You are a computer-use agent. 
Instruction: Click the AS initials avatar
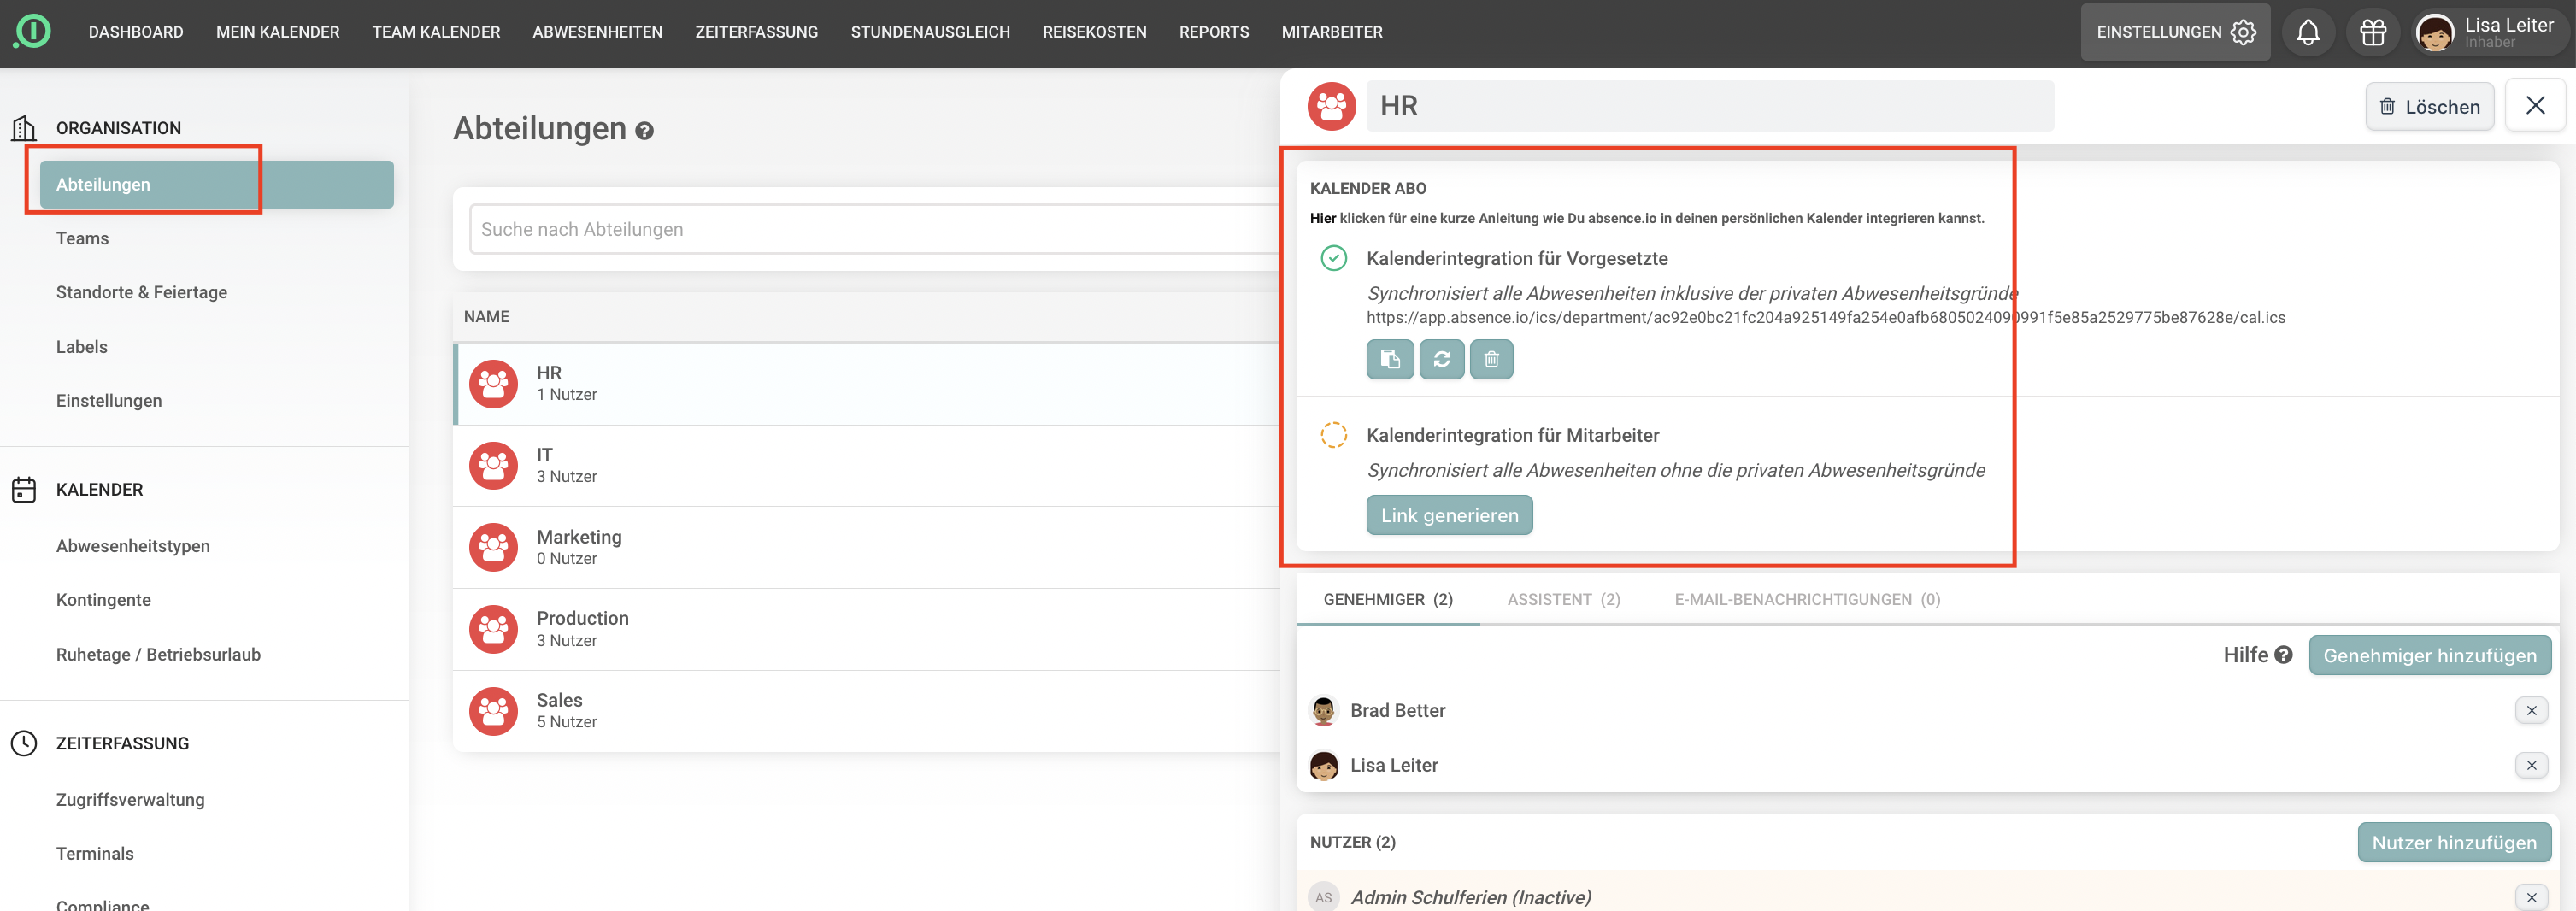click(1324, 898)
